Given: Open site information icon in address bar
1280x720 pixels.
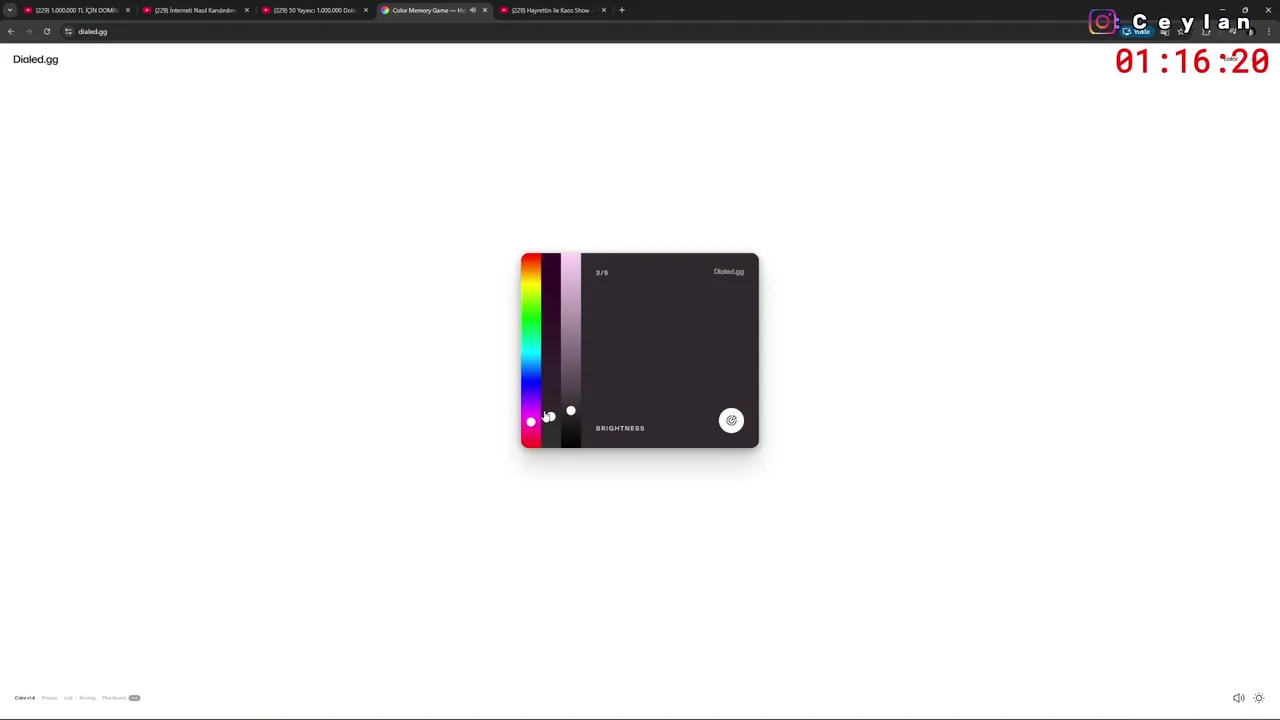Looking at the screenshot, I should coord(68,31).
